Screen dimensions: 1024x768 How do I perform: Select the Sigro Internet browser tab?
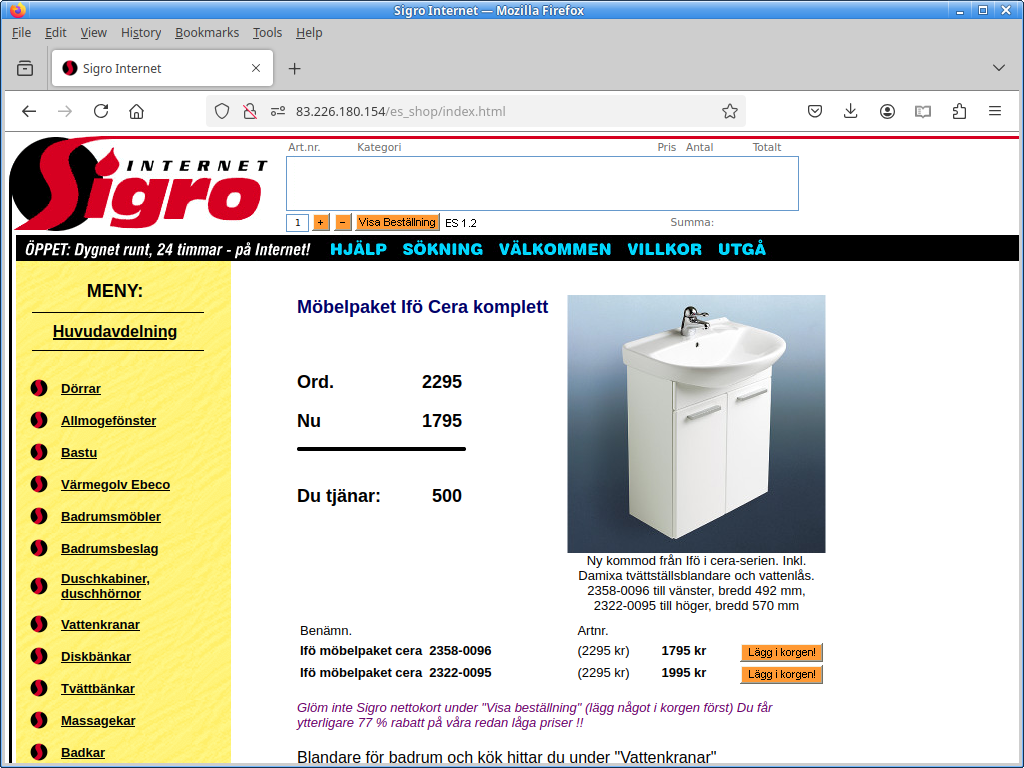point(162,68)
